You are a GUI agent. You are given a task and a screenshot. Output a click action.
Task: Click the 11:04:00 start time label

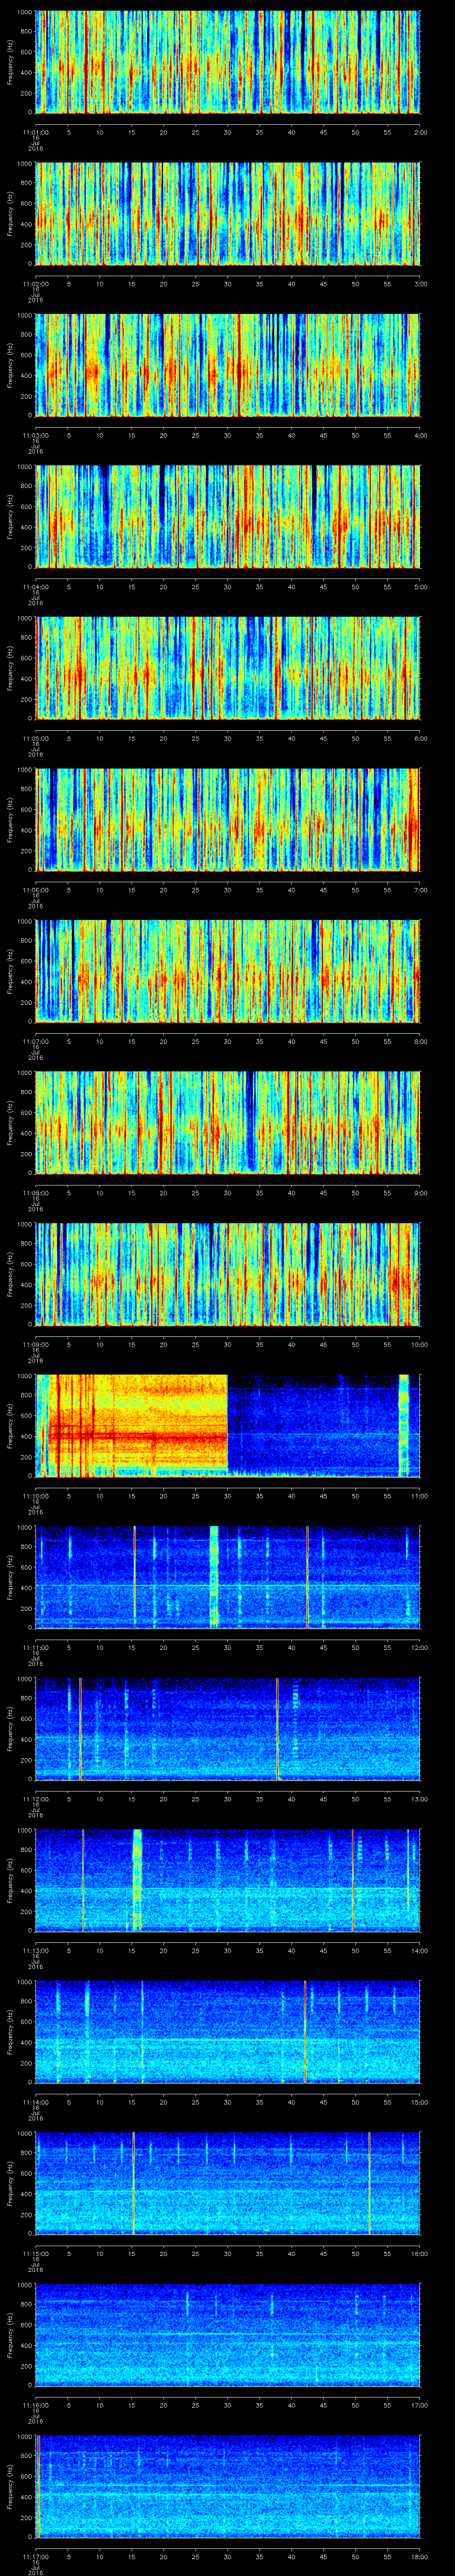(x=35, y=587)
